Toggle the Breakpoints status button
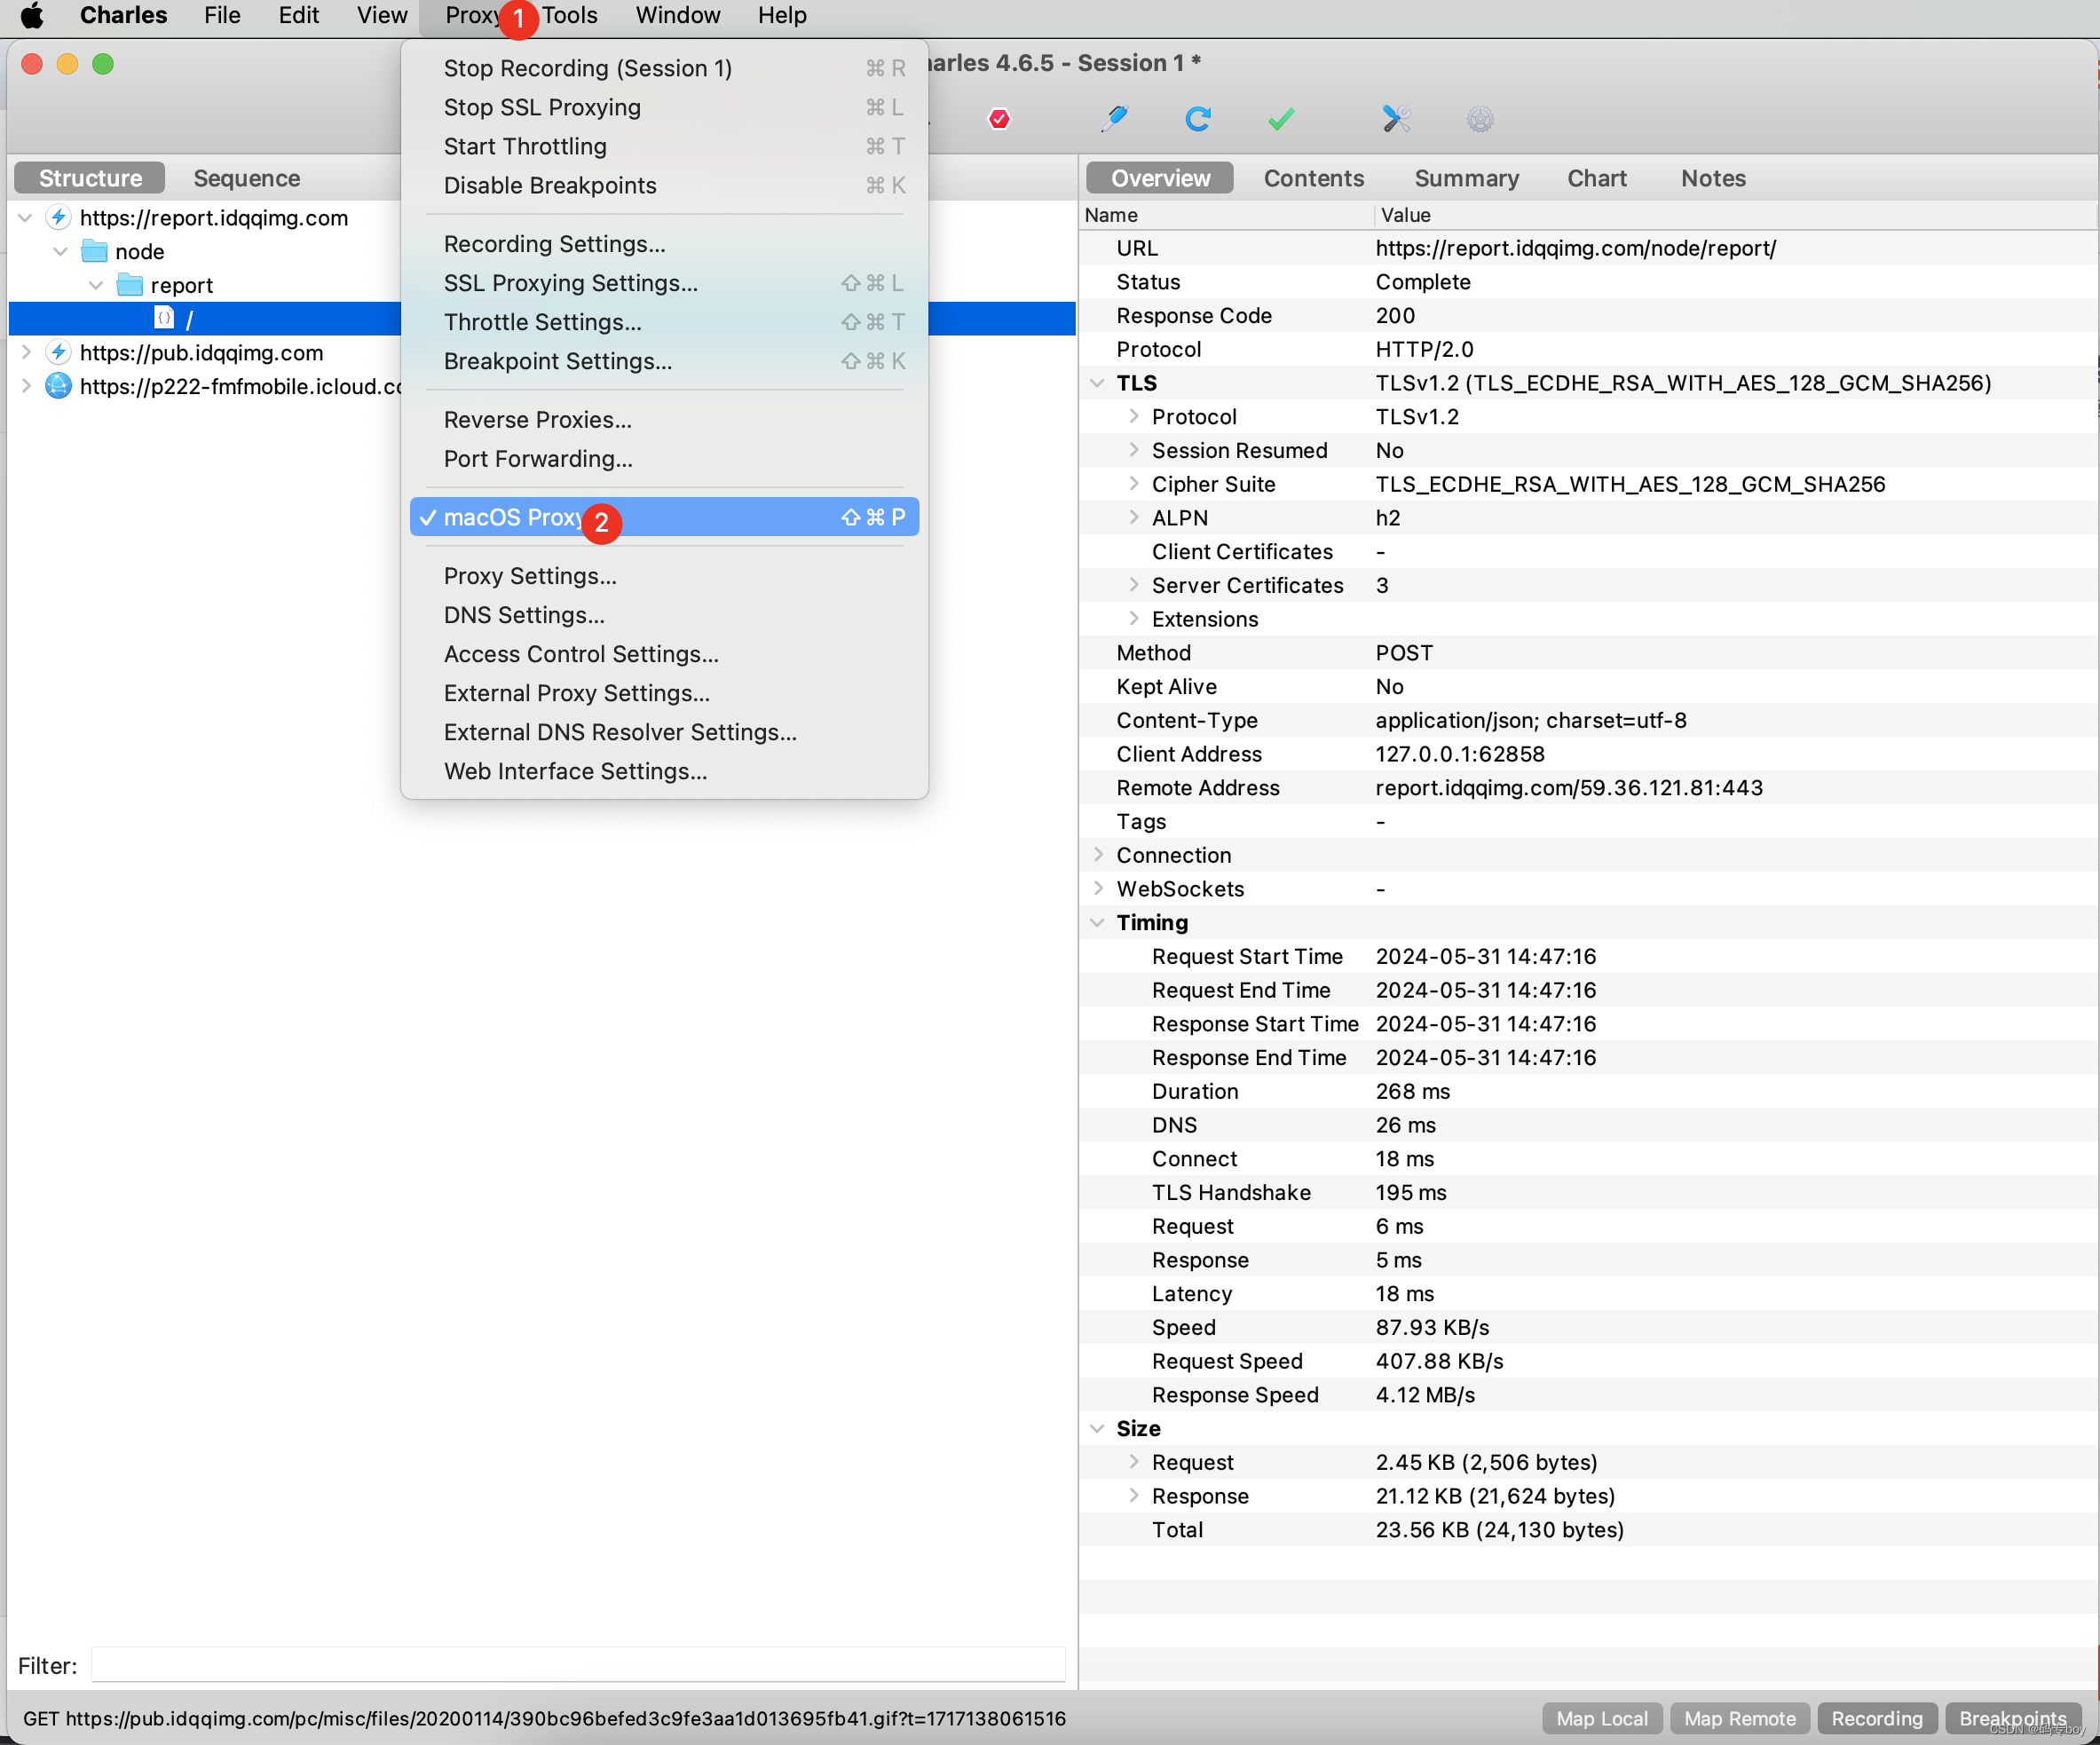This screenshot has height=1745, width=2100. pyautogui.click(x=2011, y=1718)
